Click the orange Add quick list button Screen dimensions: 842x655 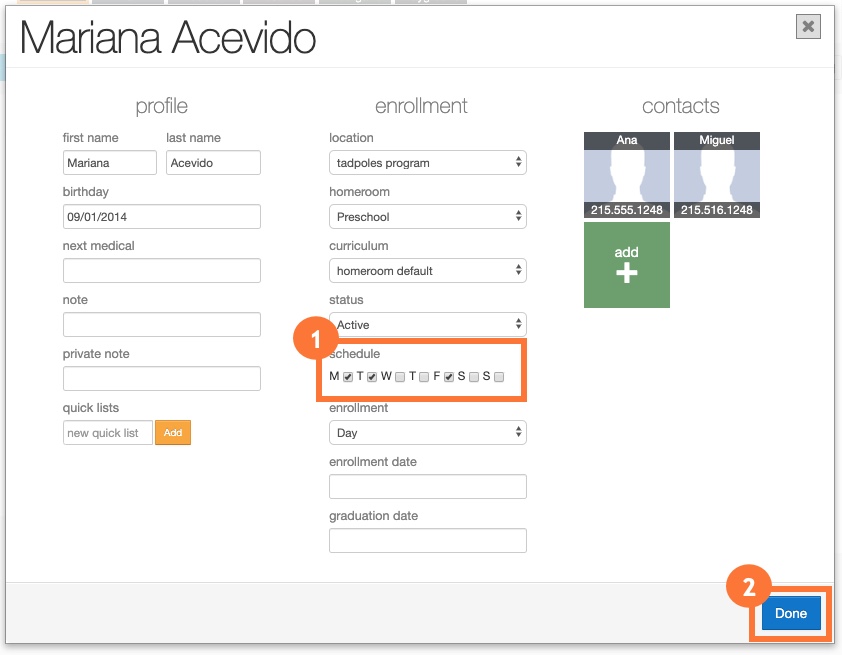[x=173, y=433]
